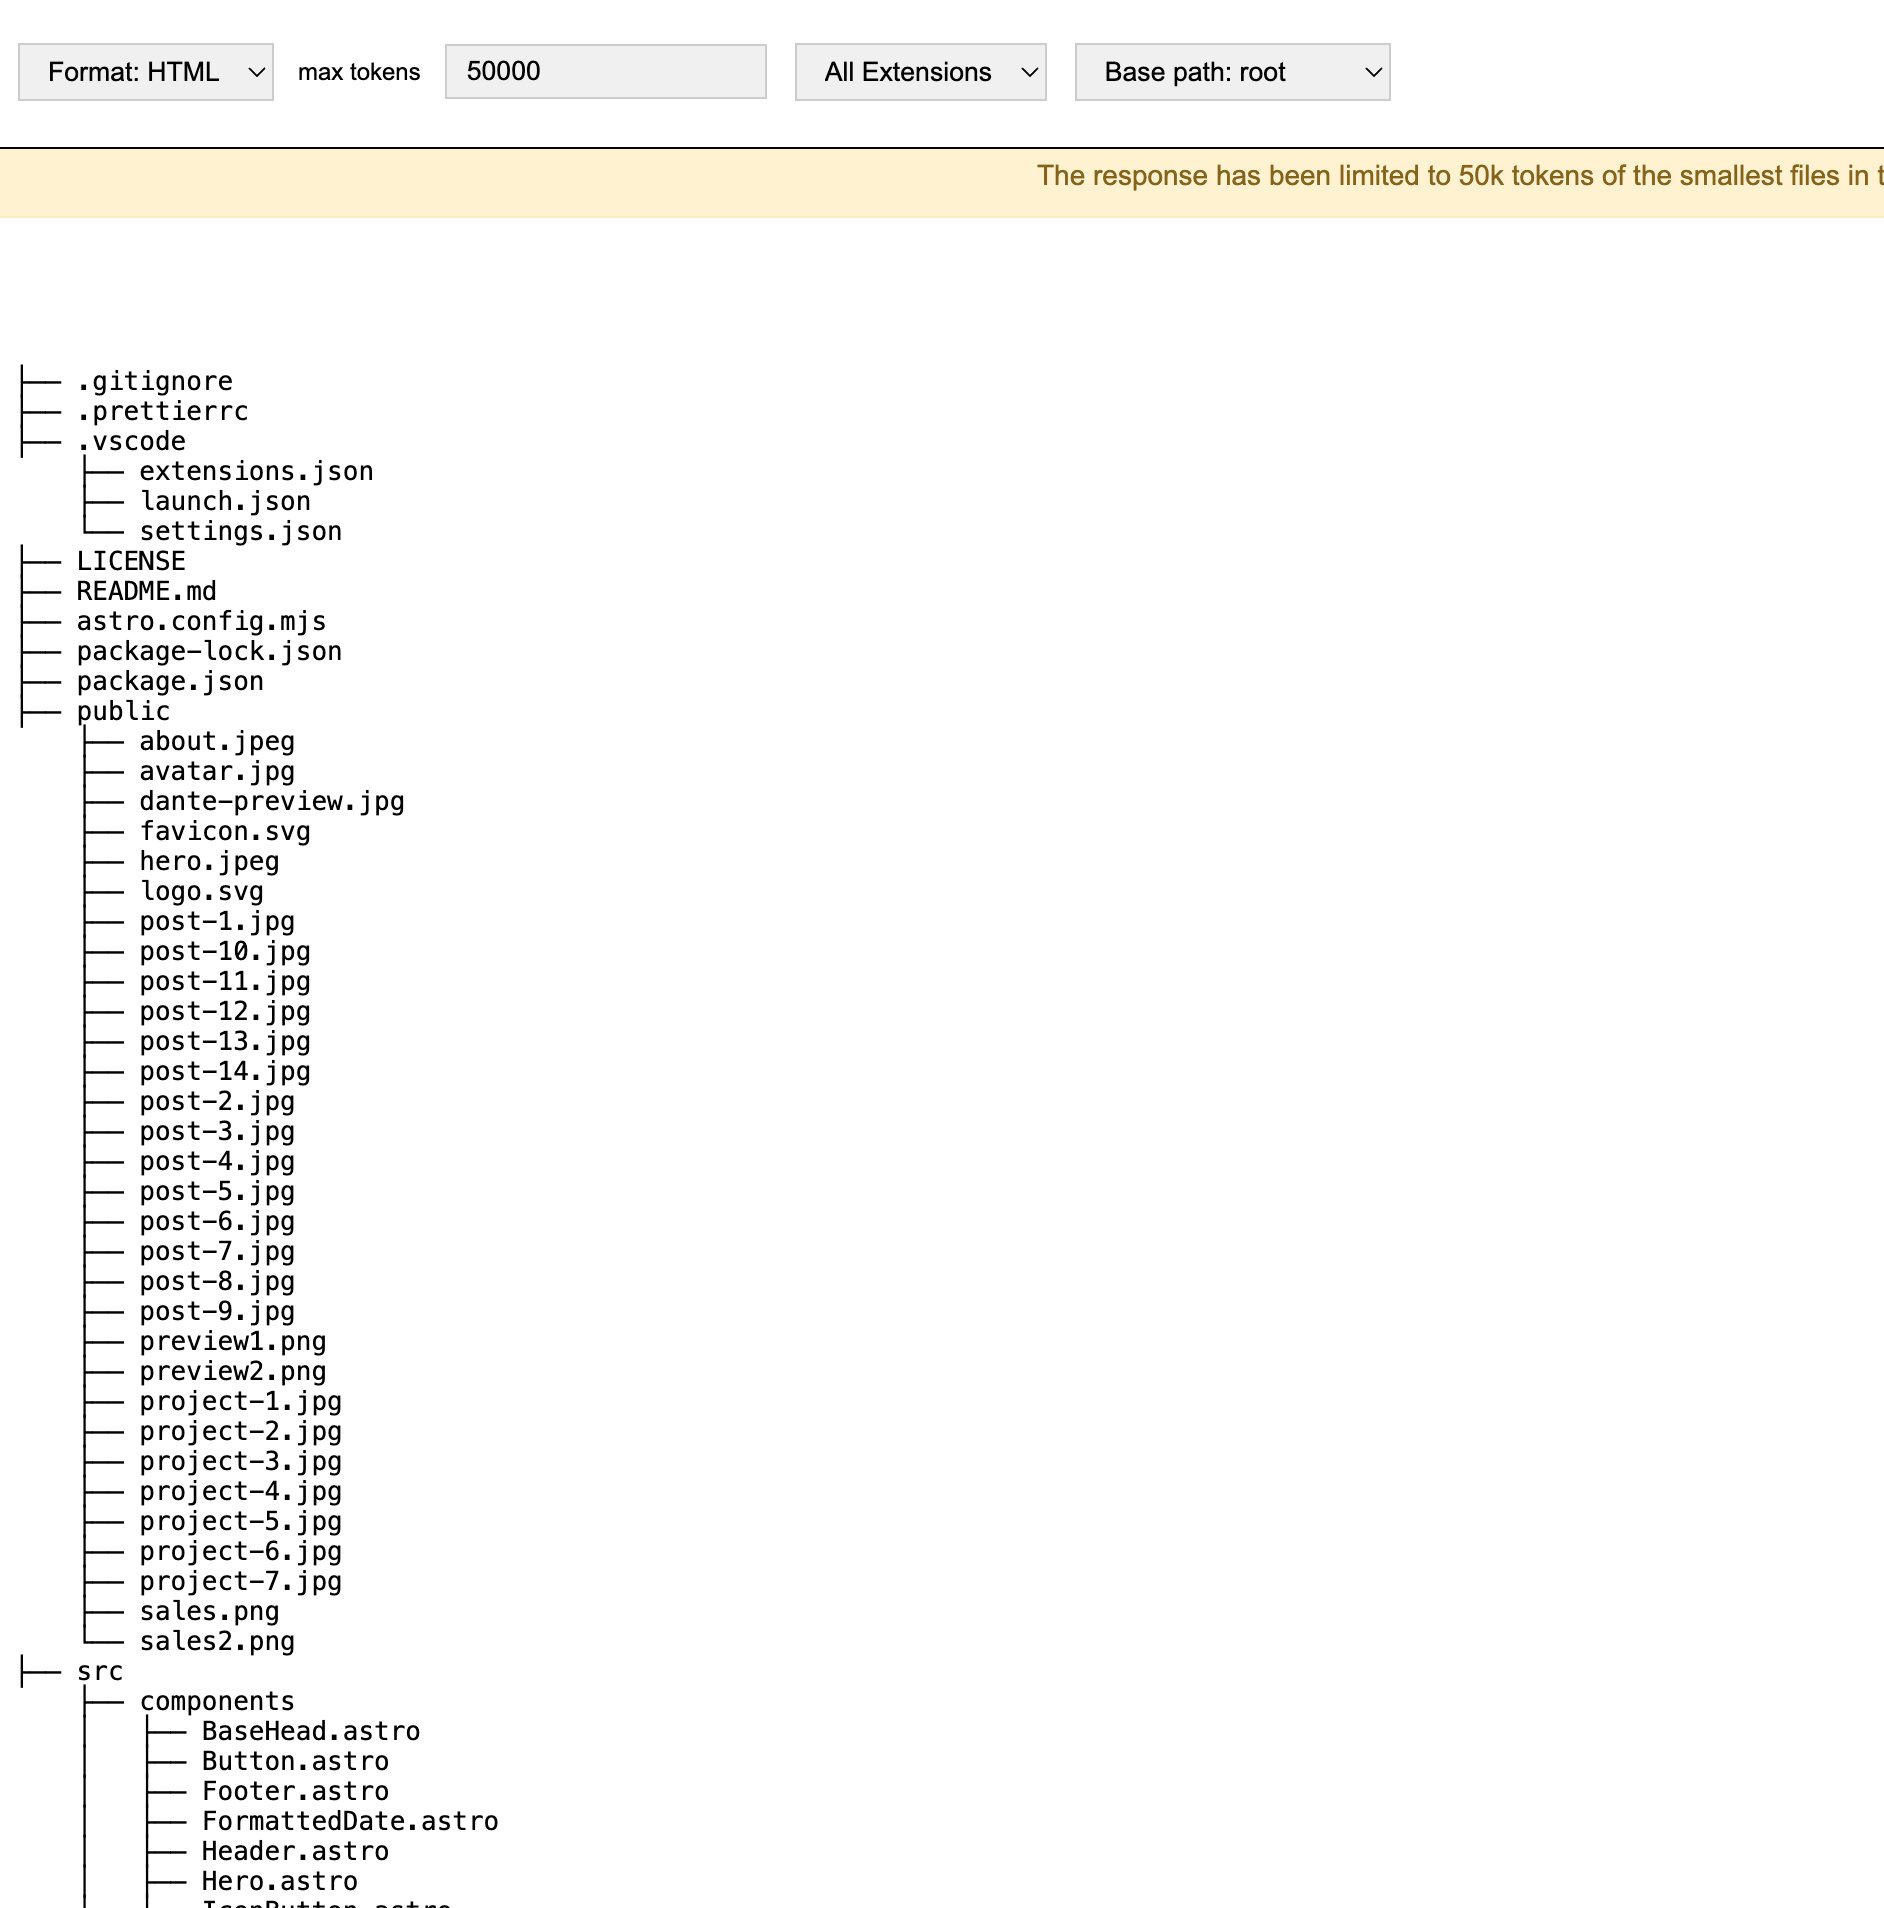Viewport: 1884px width, 1908px height.
Task: Select settings.json in the tree
Action: pyautogui.click(x=240, y=531)
